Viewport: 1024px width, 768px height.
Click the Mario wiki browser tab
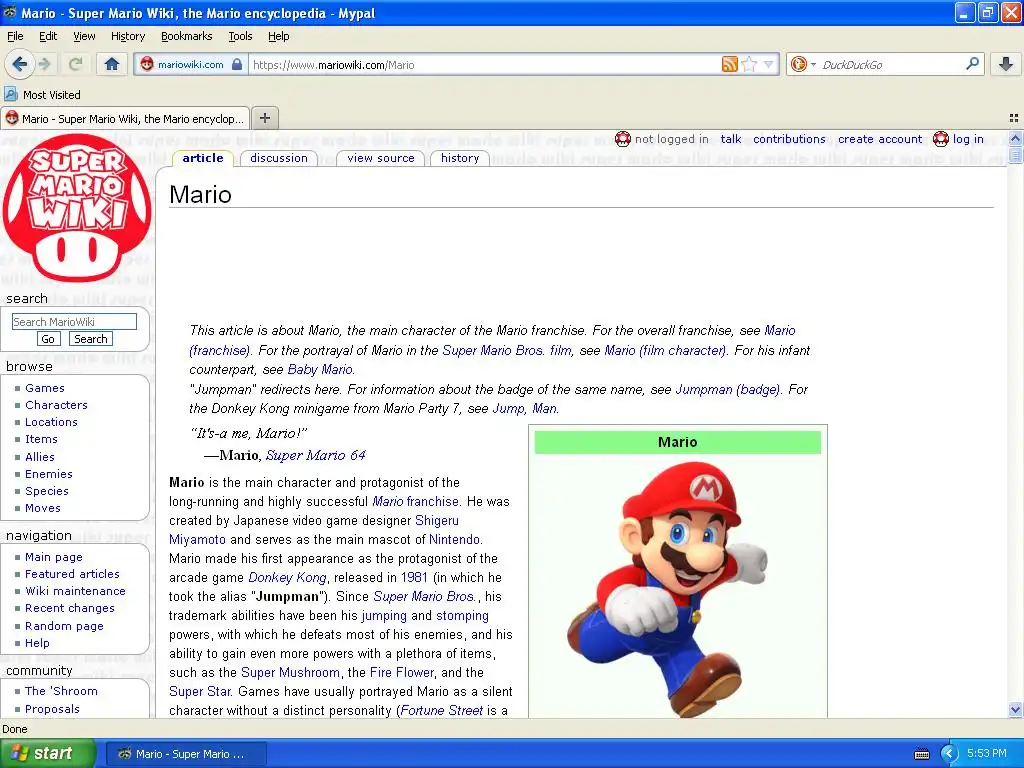coord(125,119)
